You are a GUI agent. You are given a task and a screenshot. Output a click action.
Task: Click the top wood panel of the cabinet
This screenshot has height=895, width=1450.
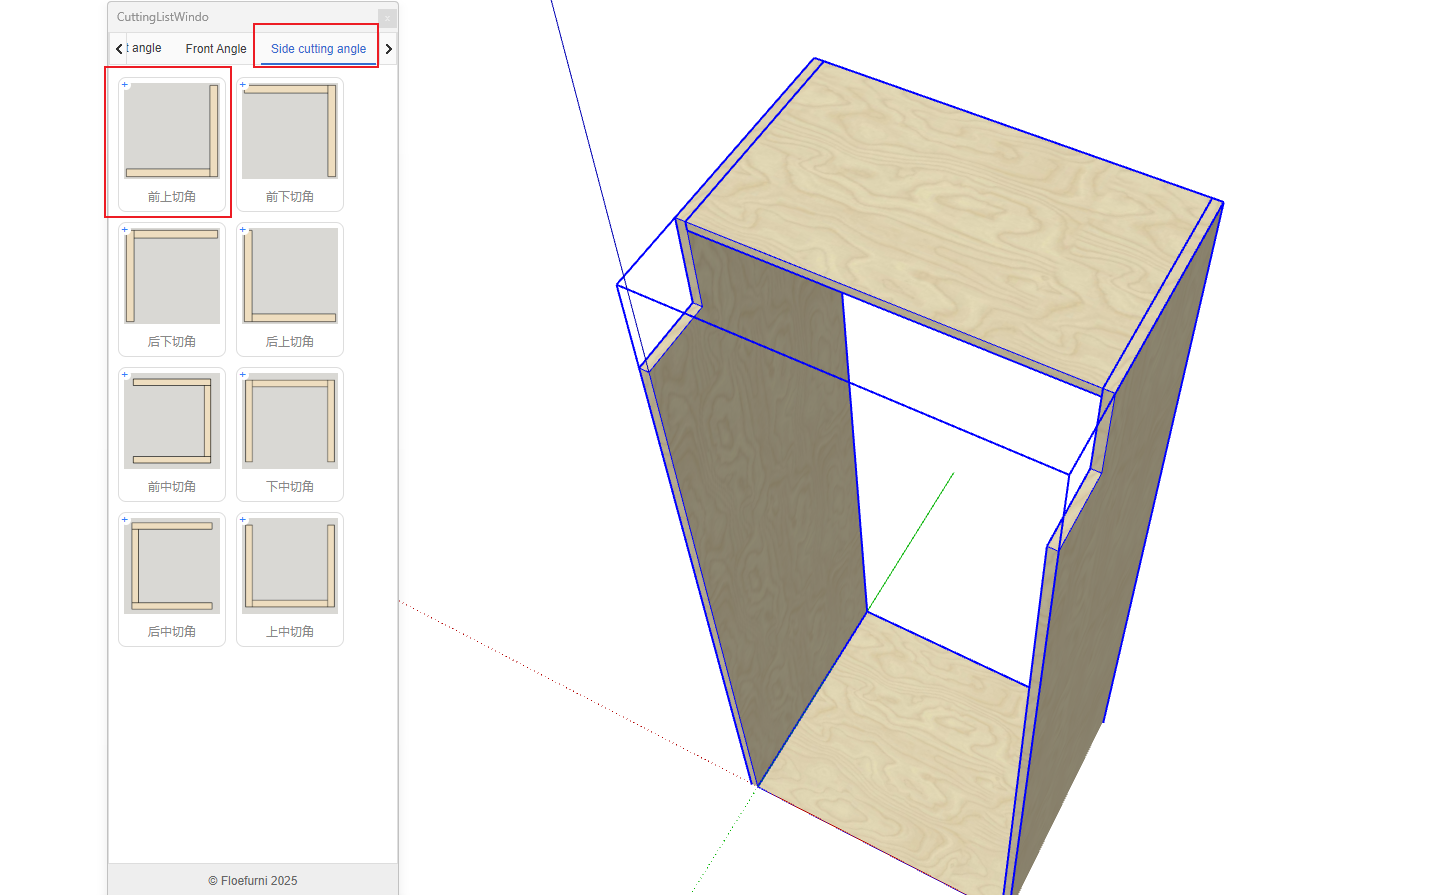tap(950, 220)
